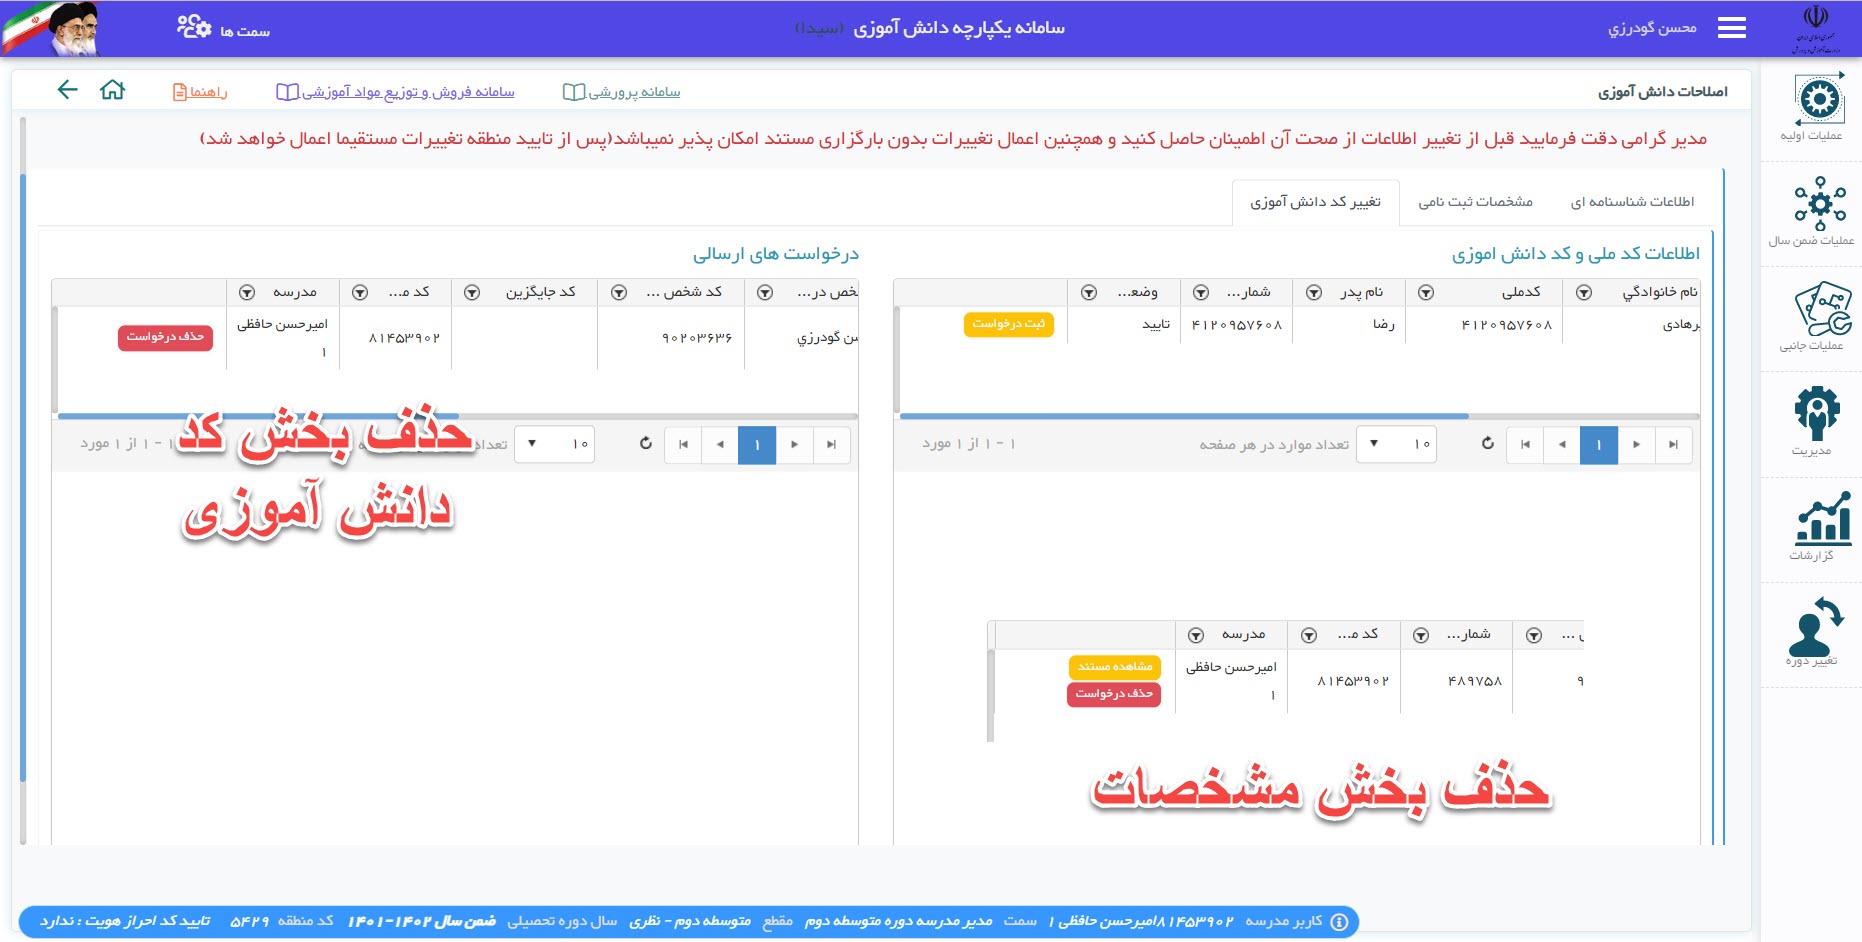
Task: Click the home icon
Action: click(x=113, y=90)
